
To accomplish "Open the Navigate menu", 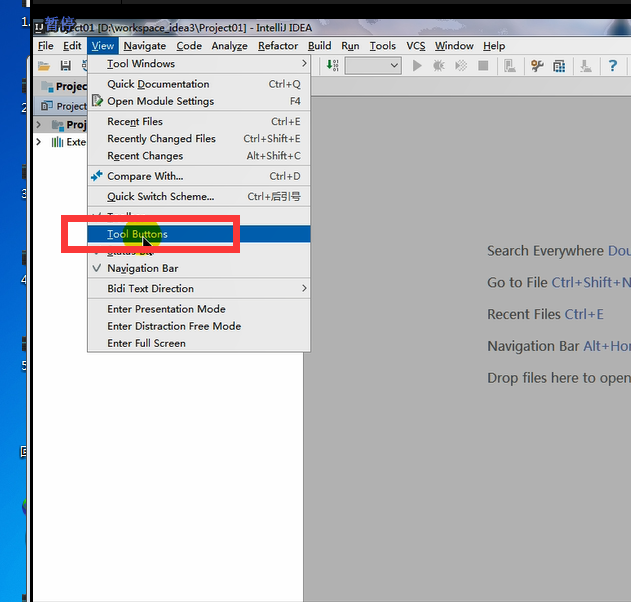I will [x=145, y=46].
